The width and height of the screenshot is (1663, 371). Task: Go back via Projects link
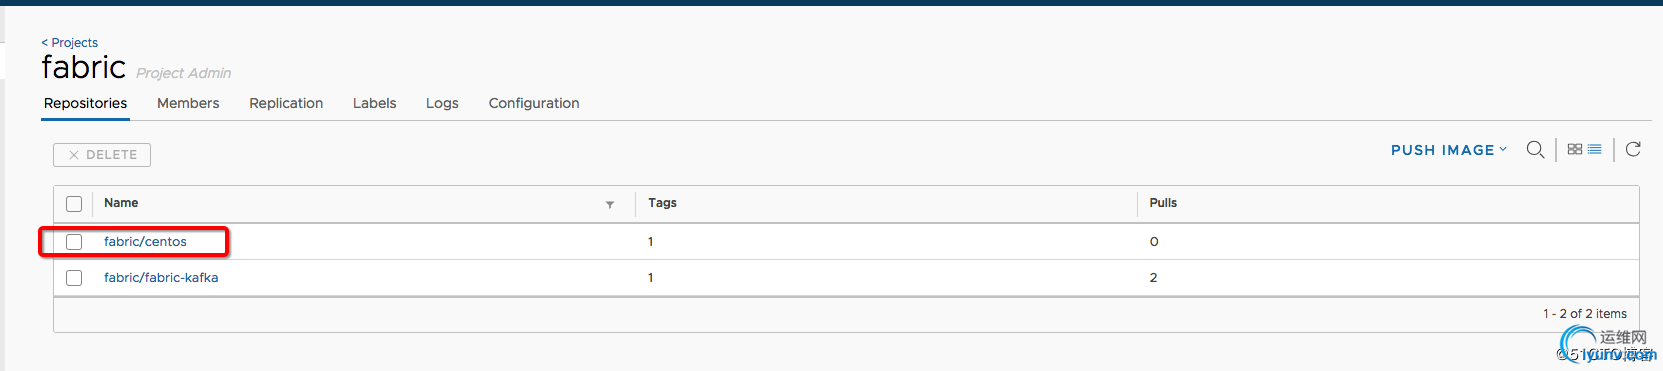point(69,42)
